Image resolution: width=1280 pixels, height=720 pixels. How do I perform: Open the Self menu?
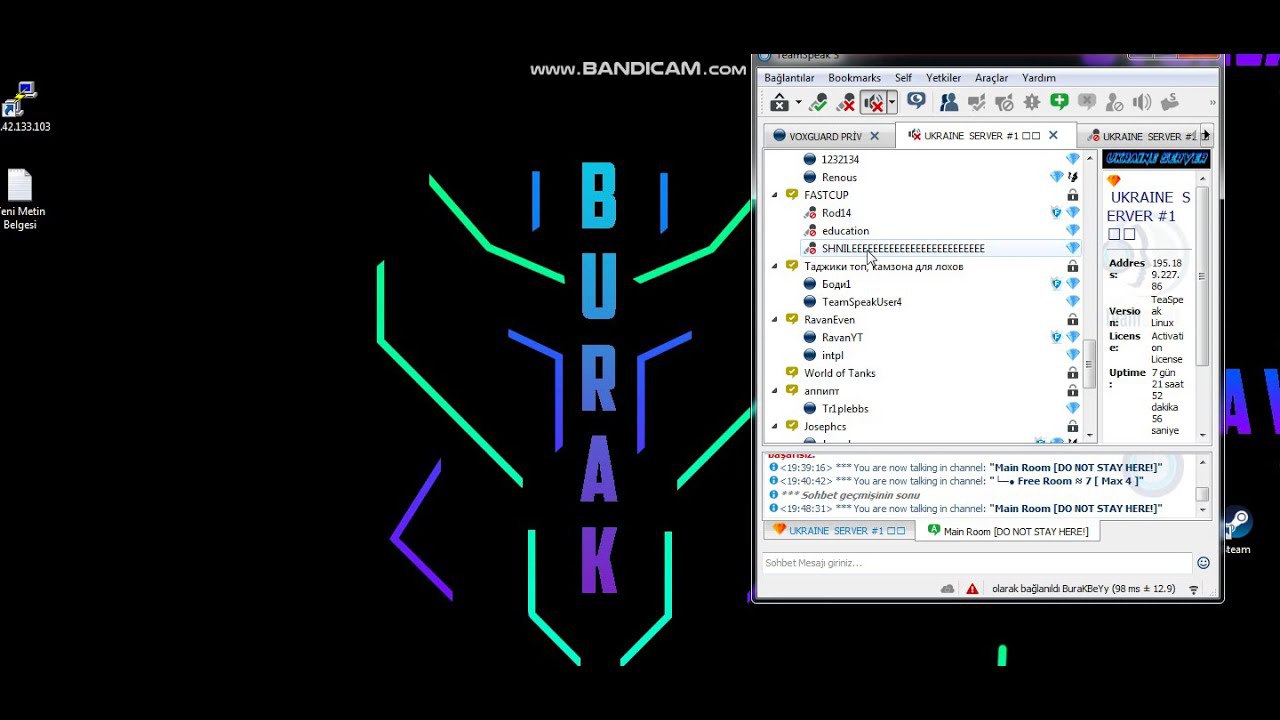pos(903,78)
